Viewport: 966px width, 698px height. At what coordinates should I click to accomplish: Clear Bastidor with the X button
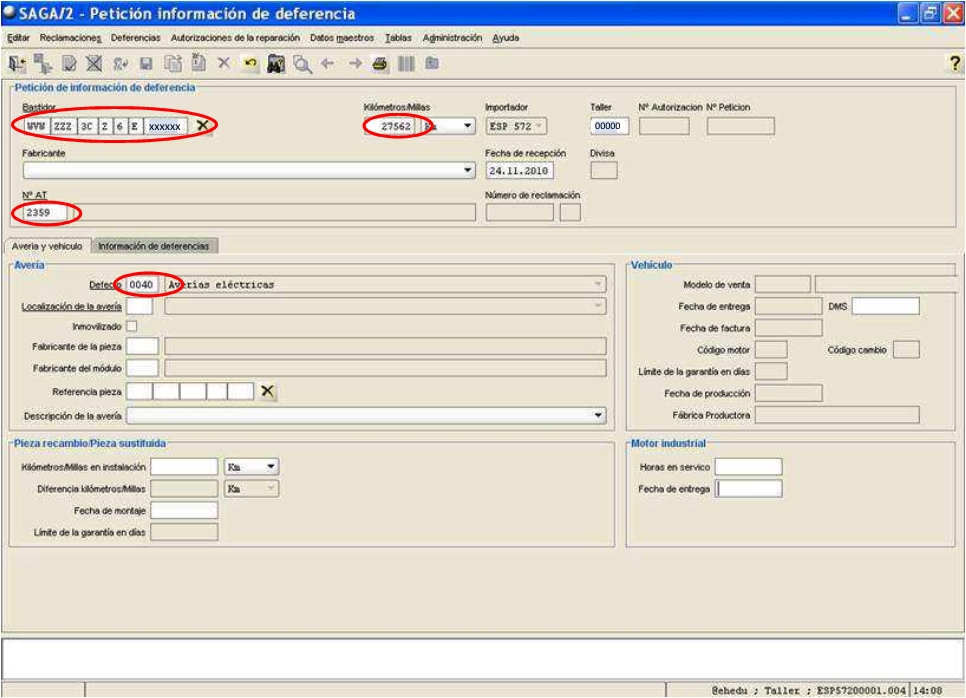pos(202,126)
